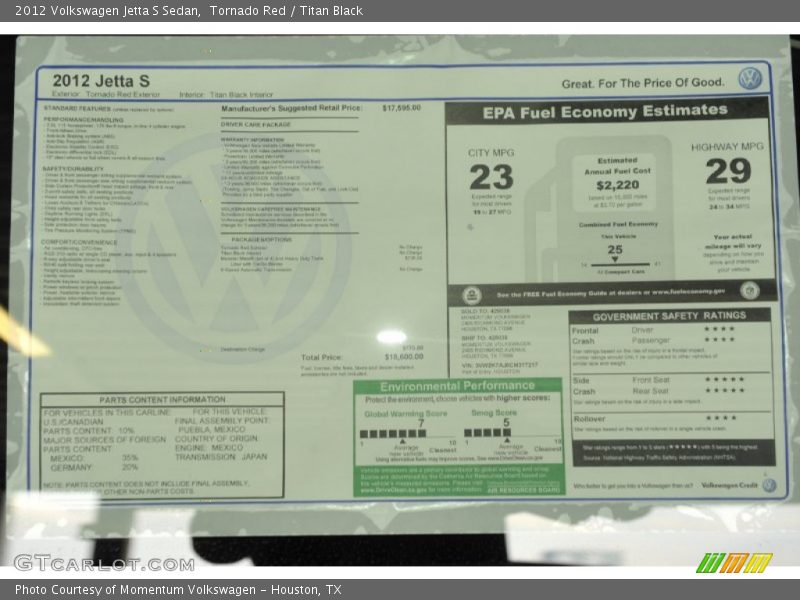Click the DOE seal in fuel guide strip
This screenshot has height=600, width=800.
pos(749,291)
